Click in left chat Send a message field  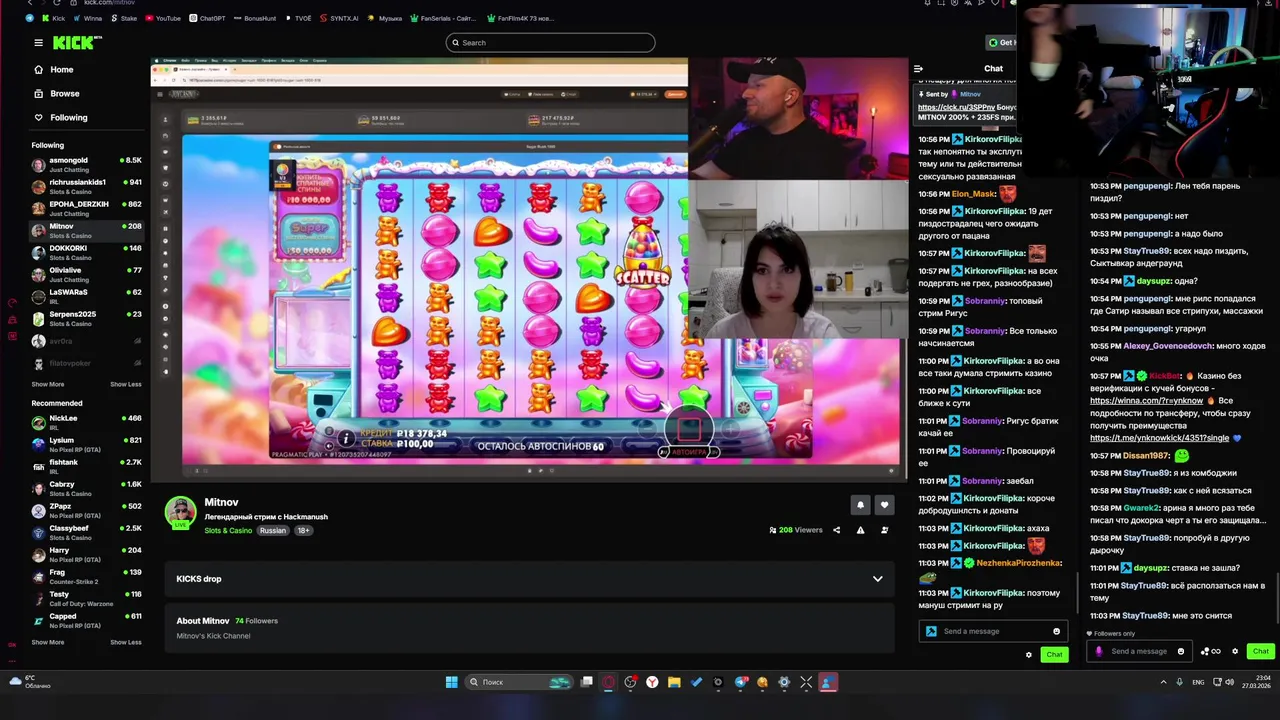991,631
